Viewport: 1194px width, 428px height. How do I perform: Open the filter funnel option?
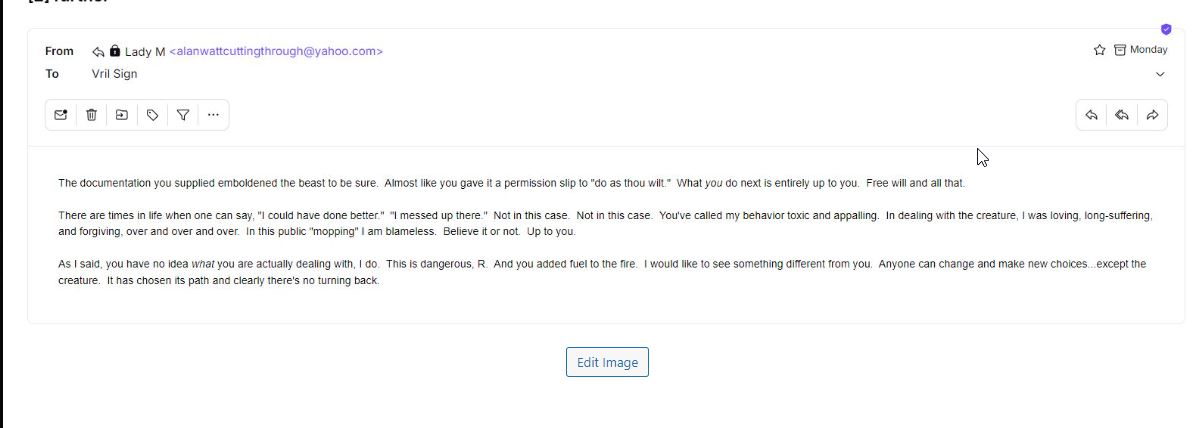[x=183, y=115]
